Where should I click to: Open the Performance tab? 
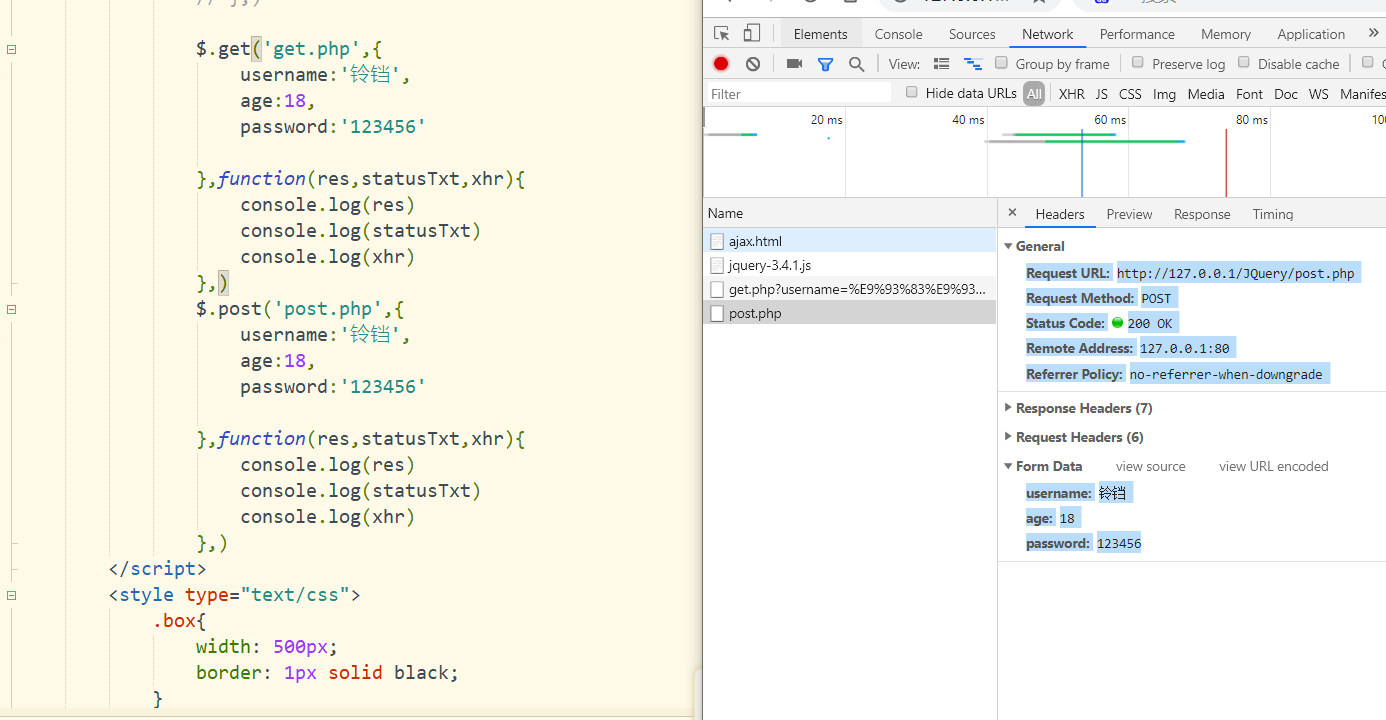pyautogui.click(x=1137, y=34)
